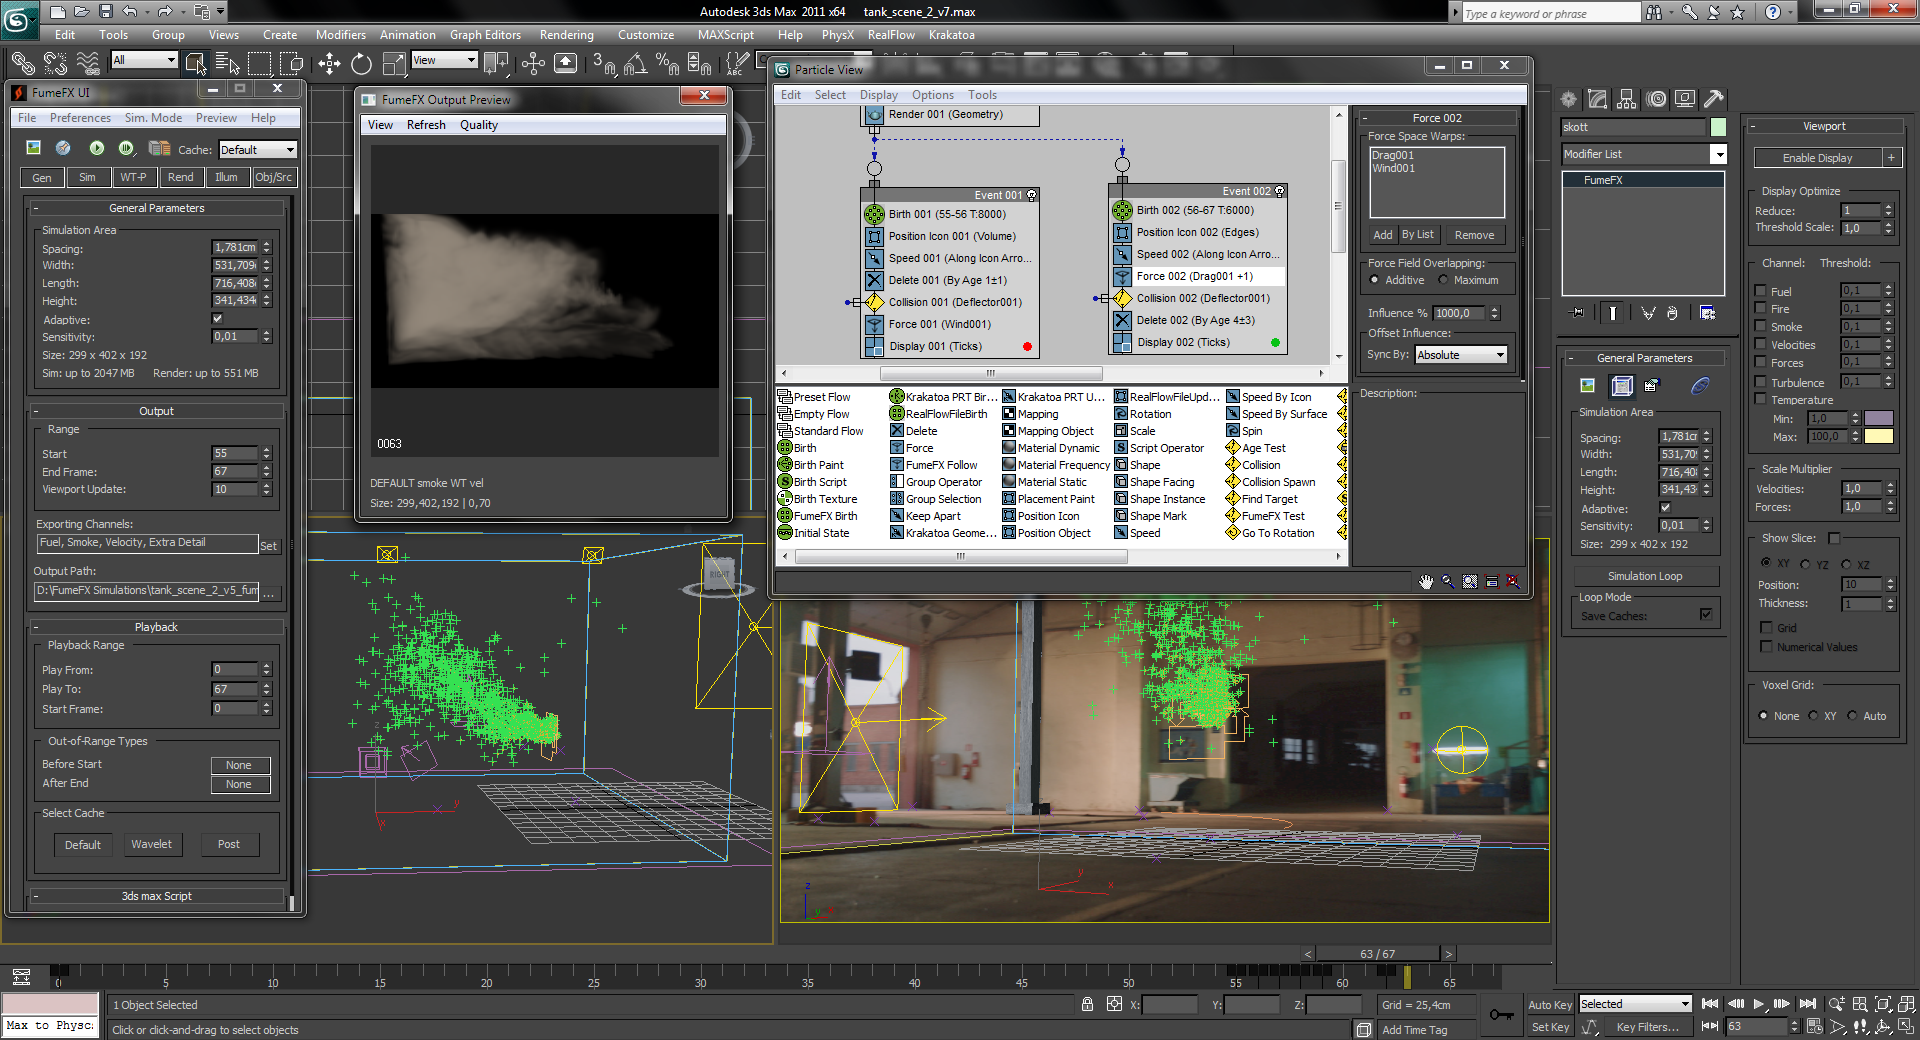Enable the Velocities channel checkbox

coord(1760,344)
